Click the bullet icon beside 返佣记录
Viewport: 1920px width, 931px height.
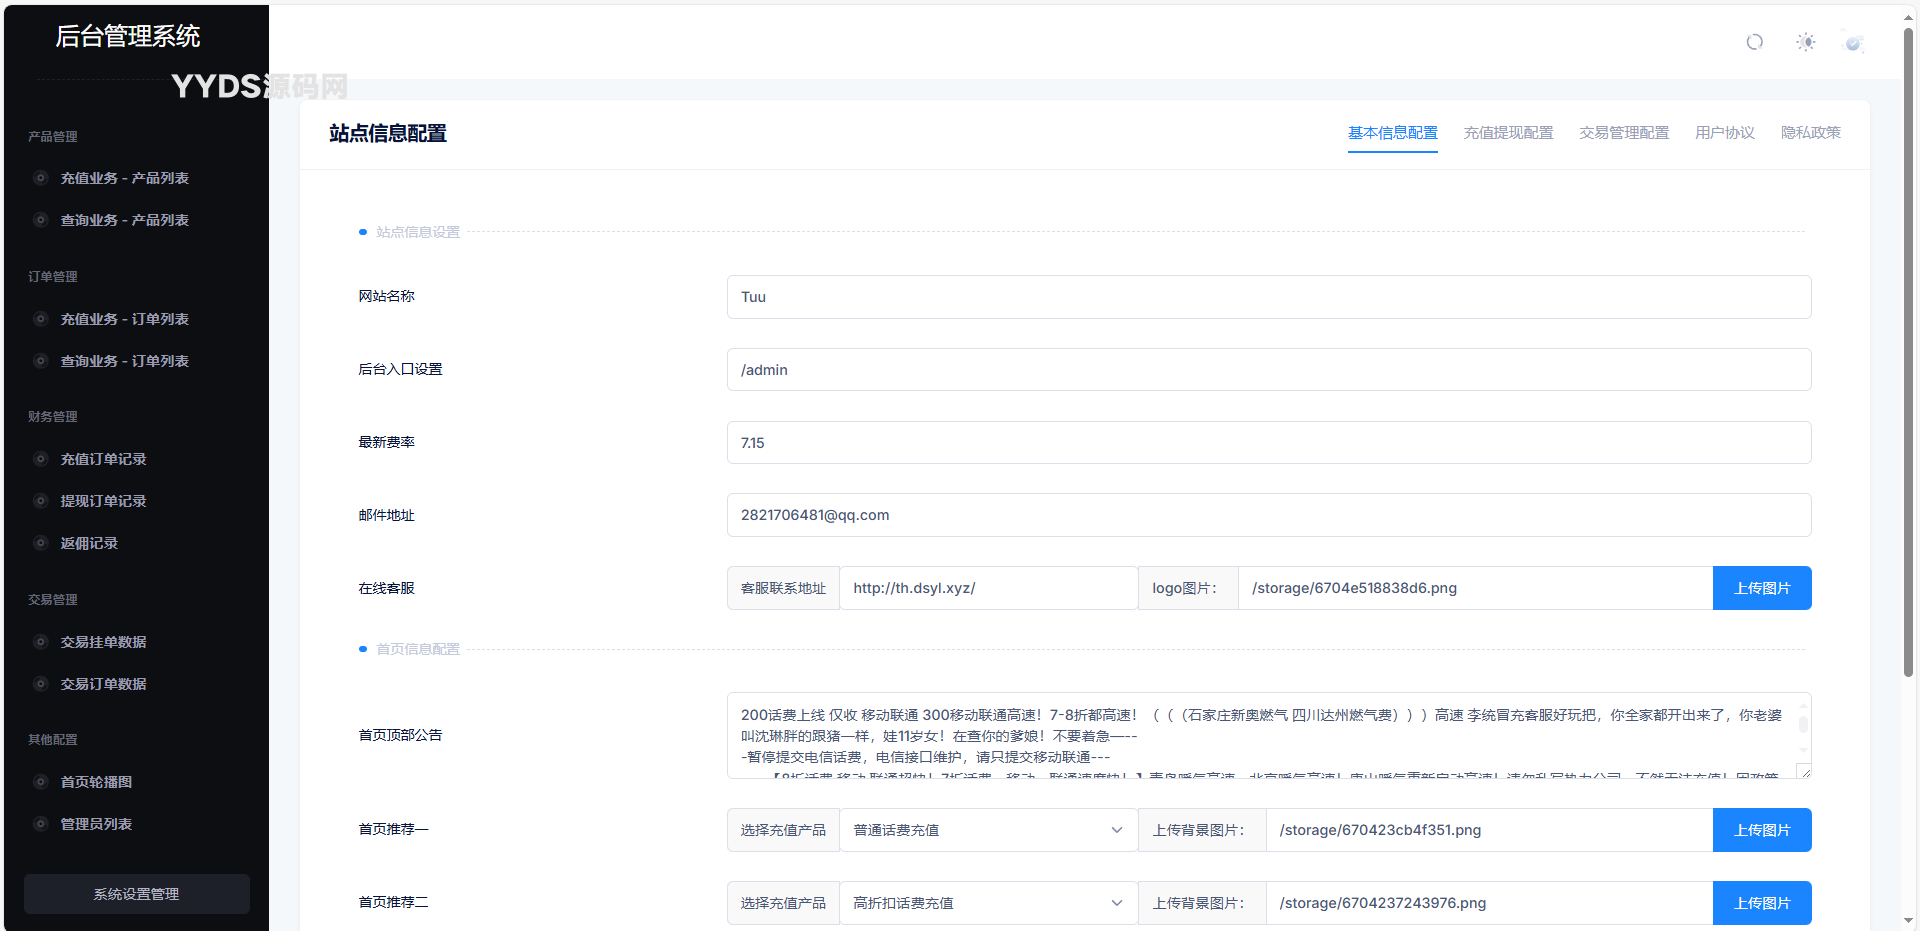[41, 543]
